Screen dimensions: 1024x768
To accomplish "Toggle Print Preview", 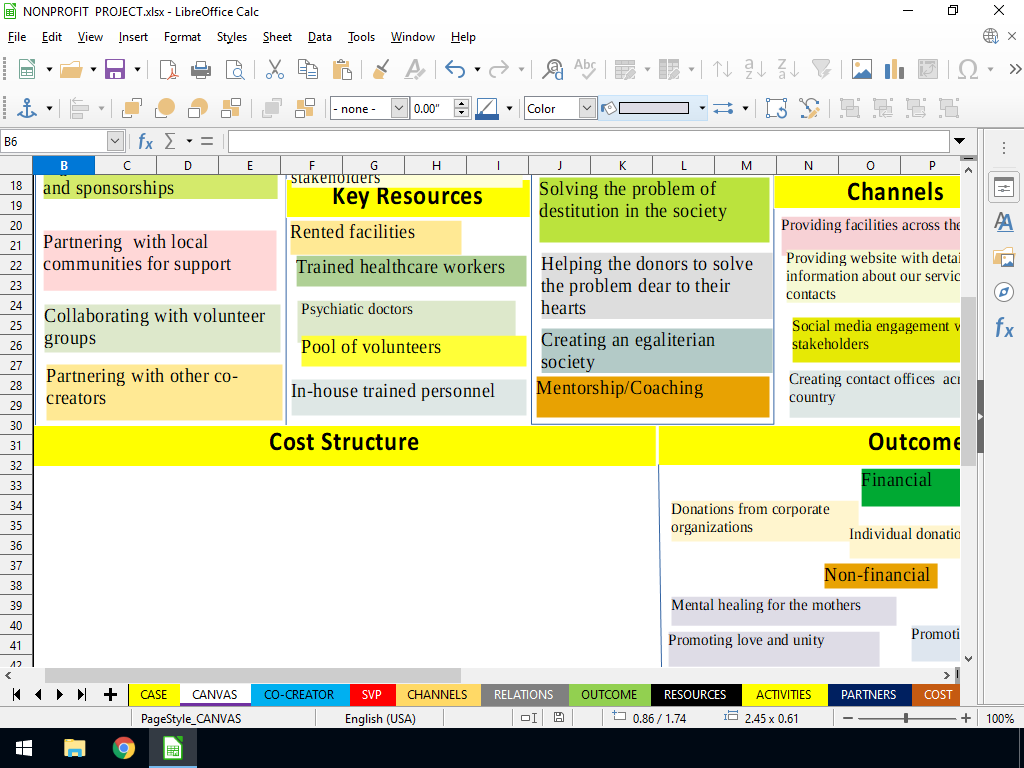I will point(234,69).
